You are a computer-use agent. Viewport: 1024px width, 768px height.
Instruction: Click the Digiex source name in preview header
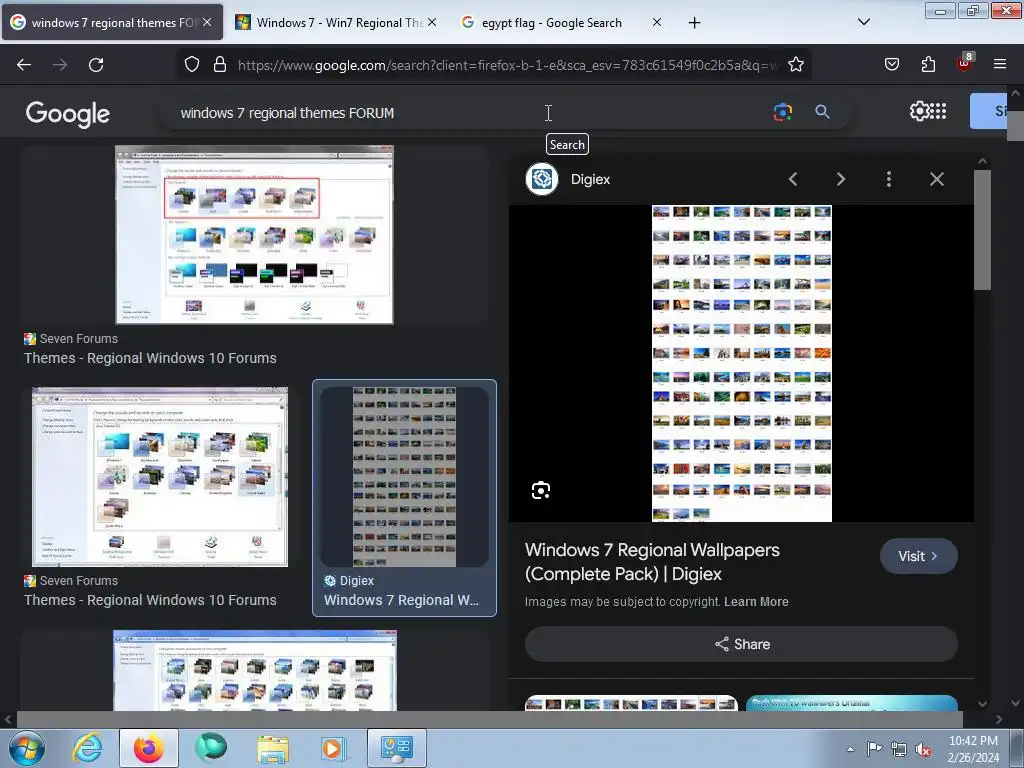pyautogui.click(x=590, y=179)
